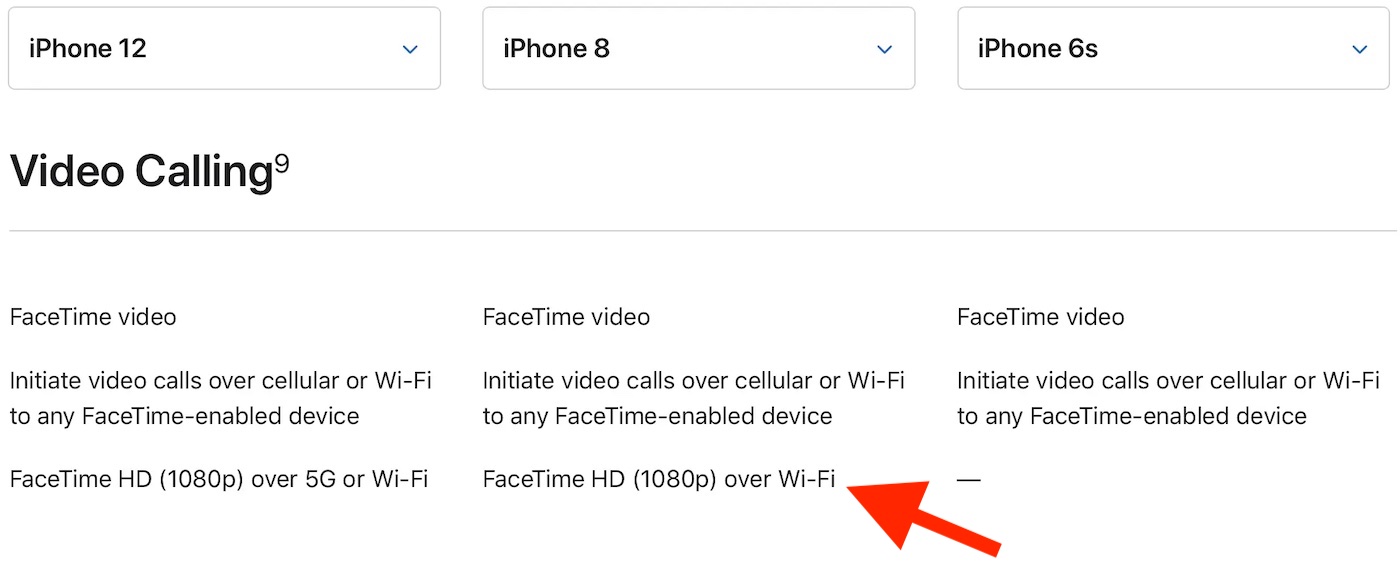Click "FaceTime HD (1080p) over Wi-Fi" text
Image resolution: width=1400 pixels, height=577 pixels.
(x=658, y=479)
